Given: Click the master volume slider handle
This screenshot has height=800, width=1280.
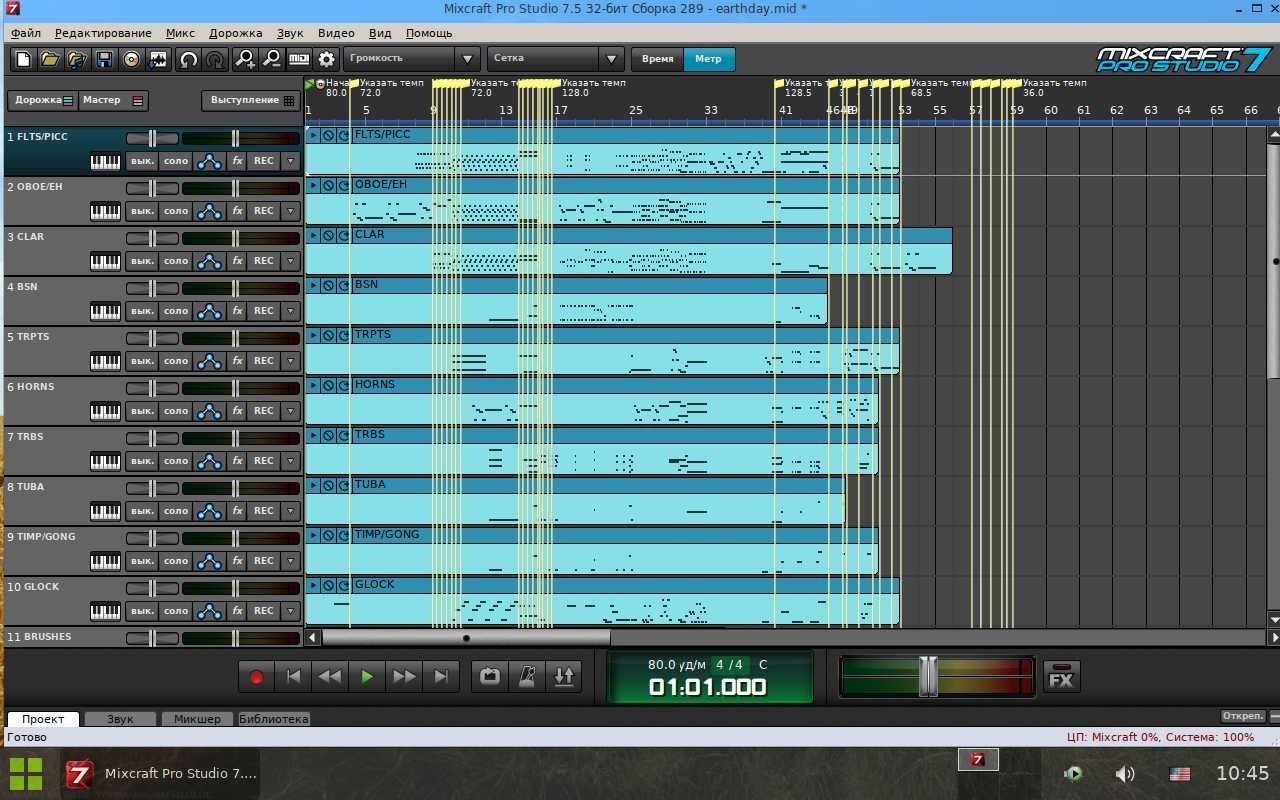Looking at the screenshot, I should point(929,677).
